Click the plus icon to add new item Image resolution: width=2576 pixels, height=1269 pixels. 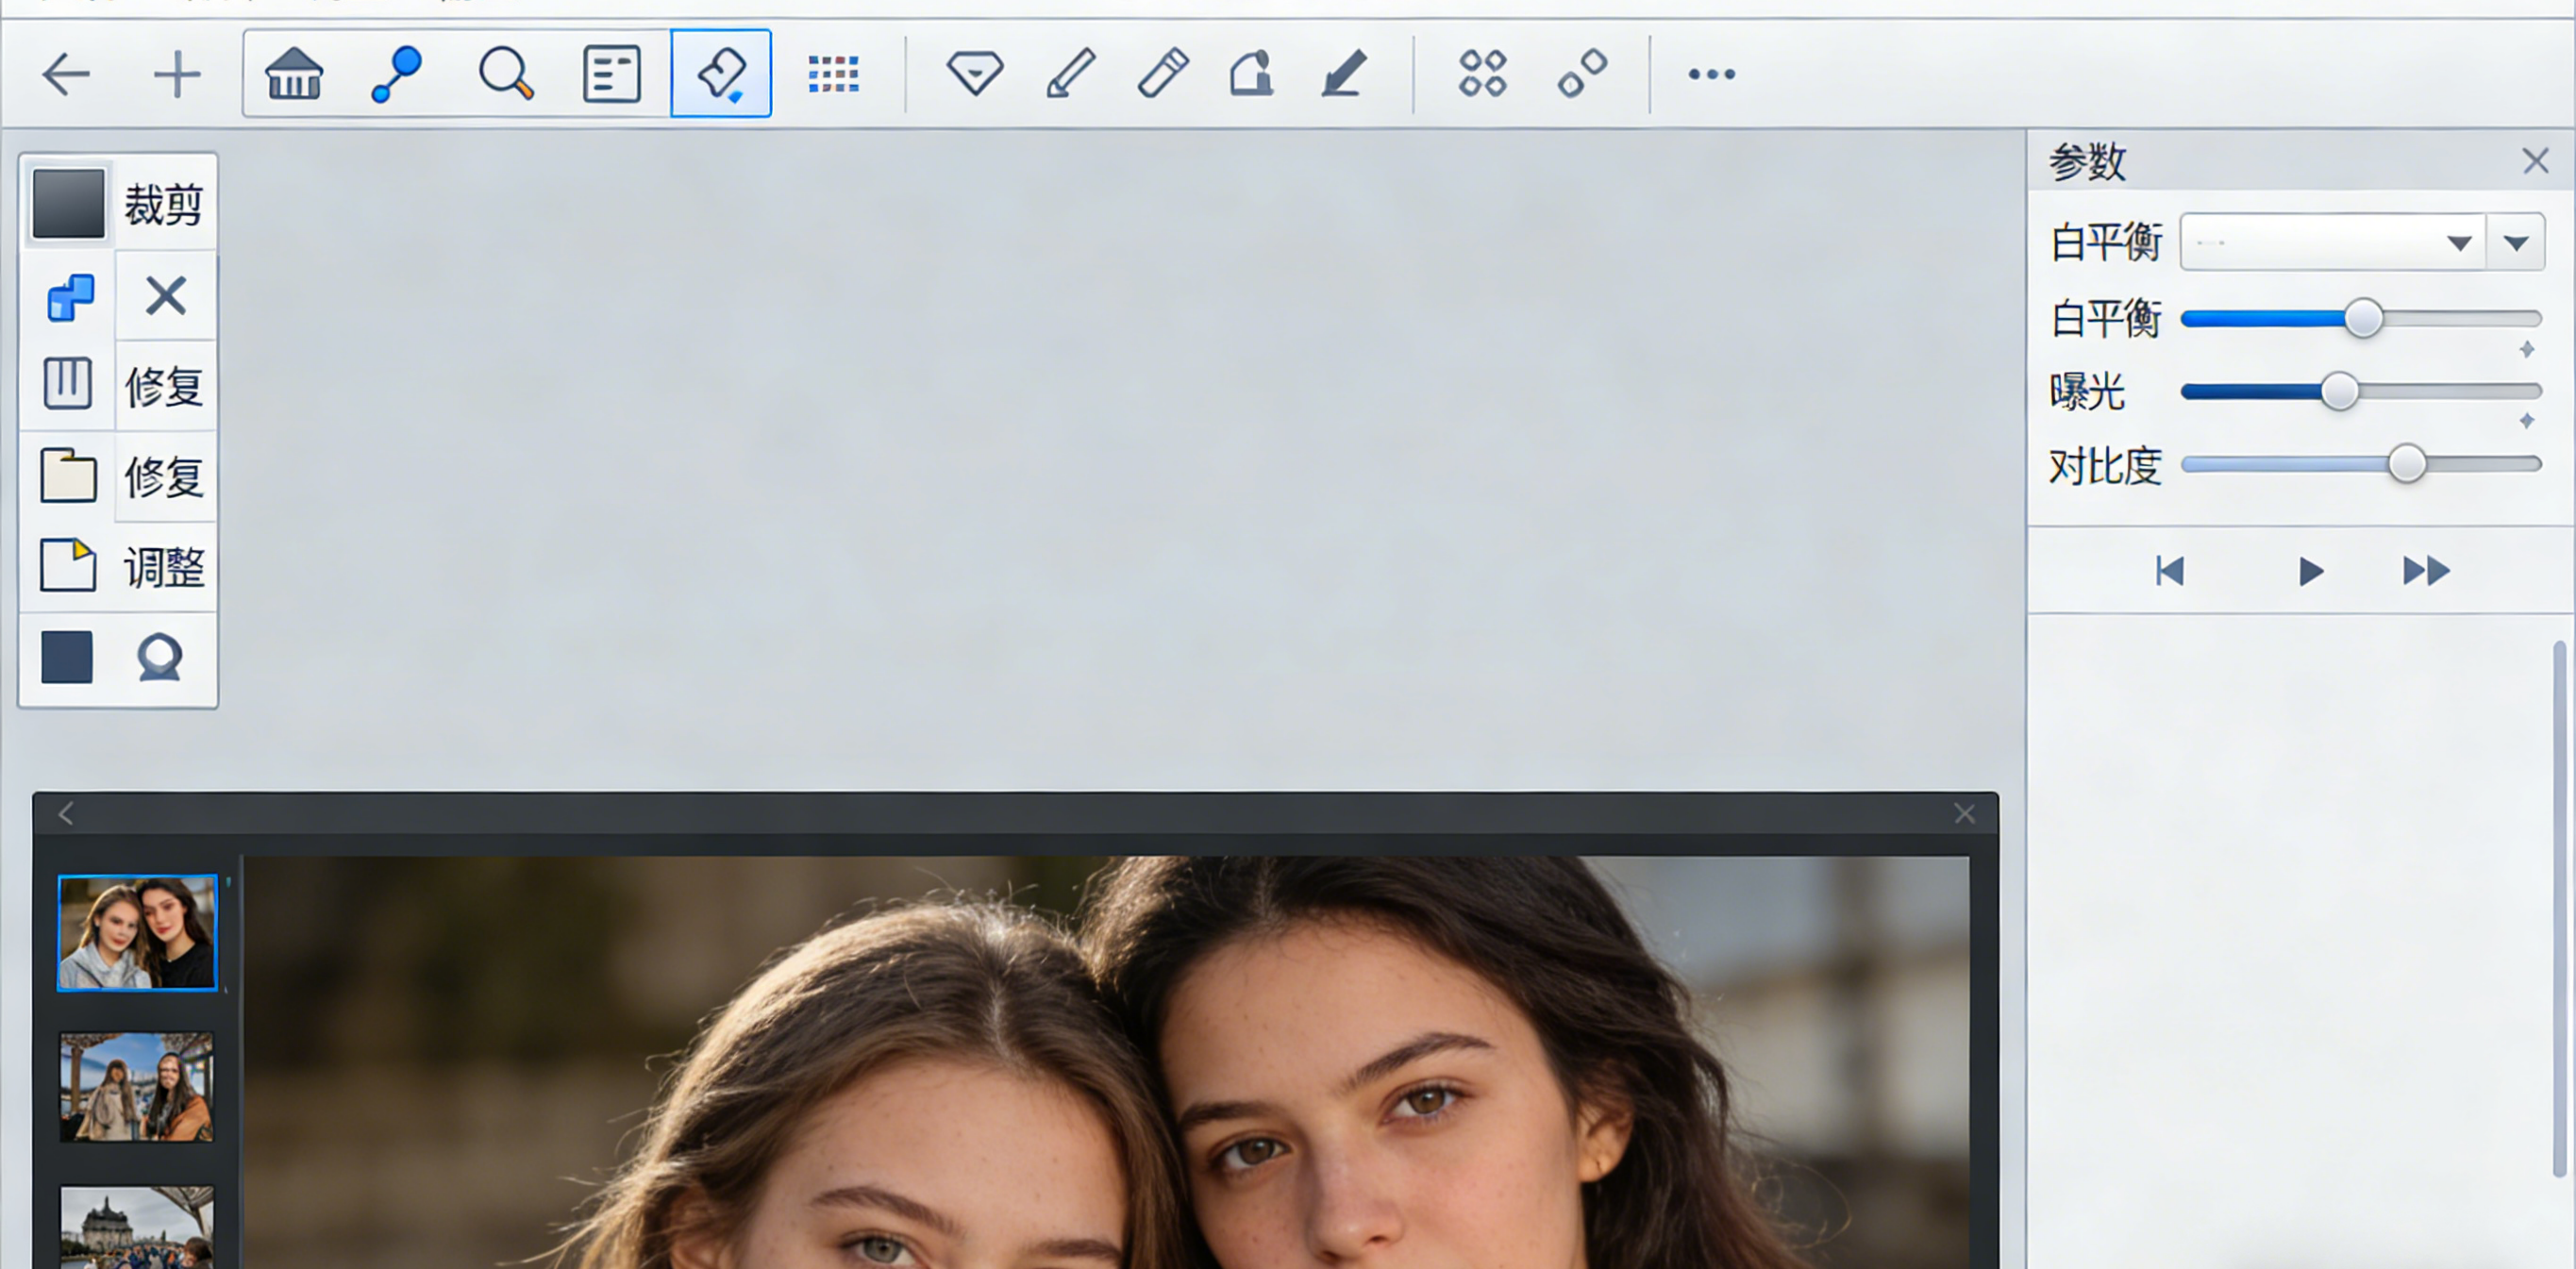coord(177,73)
